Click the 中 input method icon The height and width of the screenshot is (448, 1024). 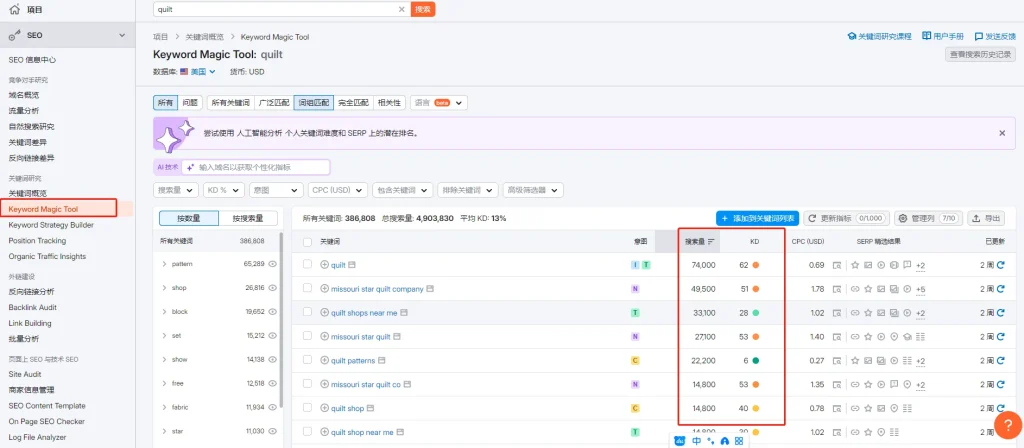pyautogui.click(x=696, y=441)
